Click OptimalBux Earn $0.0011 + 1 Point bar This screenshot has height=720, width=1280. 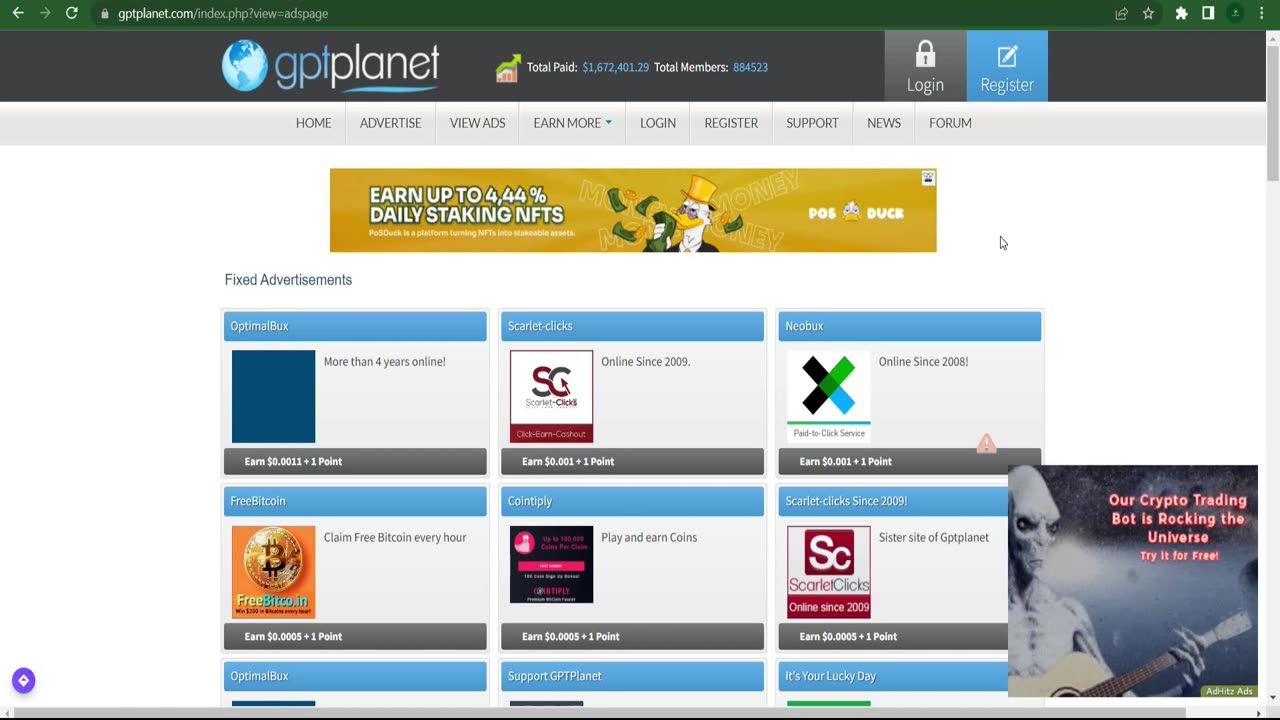pos(355,461)
